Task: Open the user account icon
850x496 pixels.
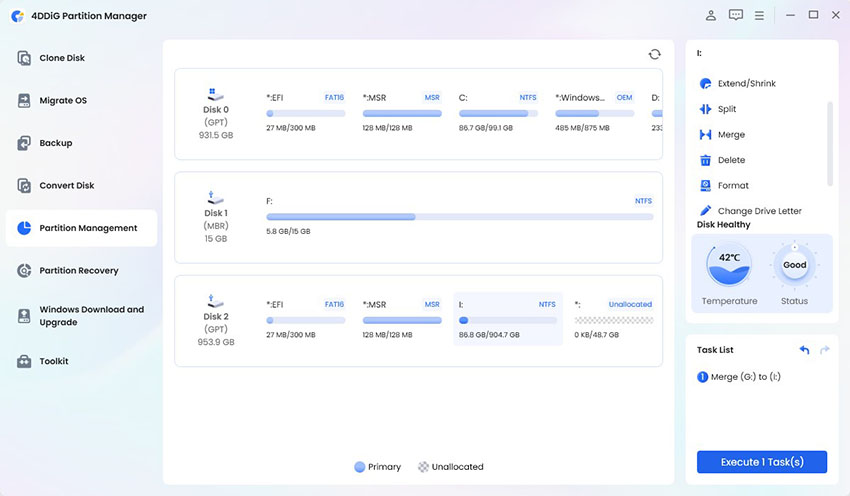Action: [710, 15]
